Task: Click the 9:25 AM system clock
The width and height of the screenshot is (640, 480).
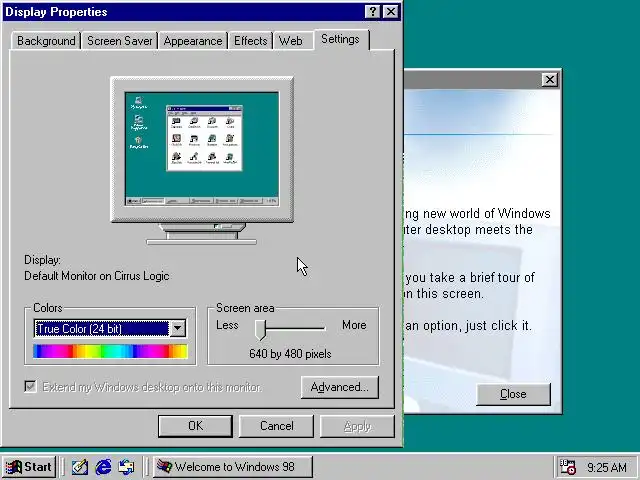Action: pos(607,467)
